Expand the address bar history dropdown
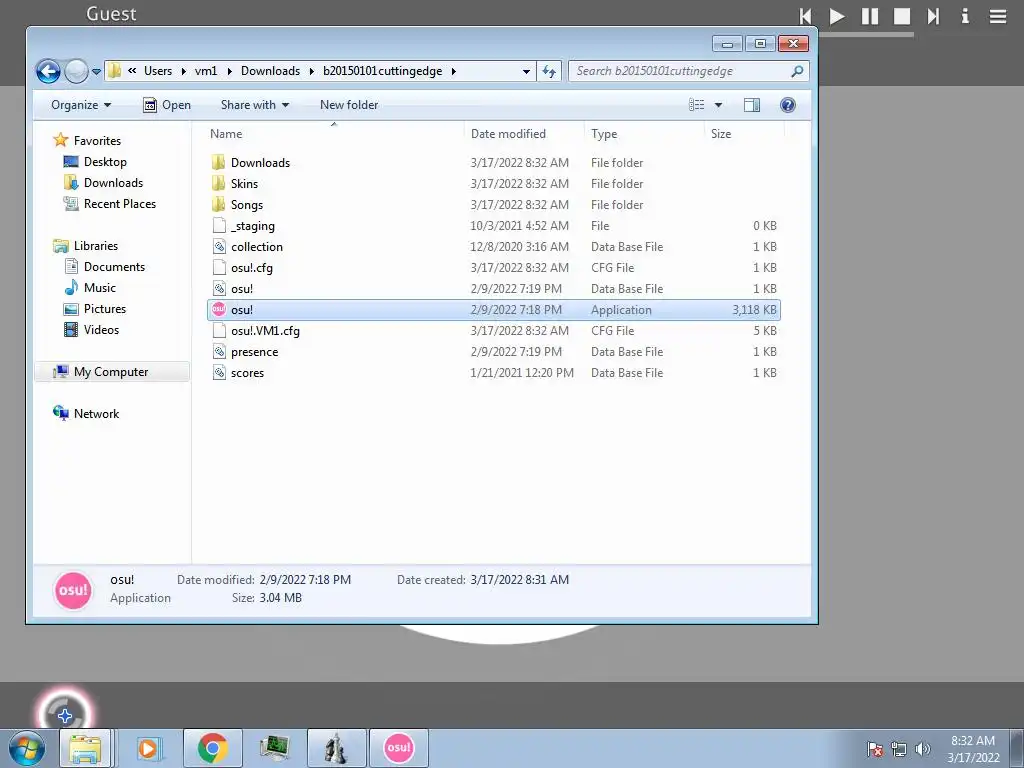Viewport: 1024px width, 768px height. 526,71
